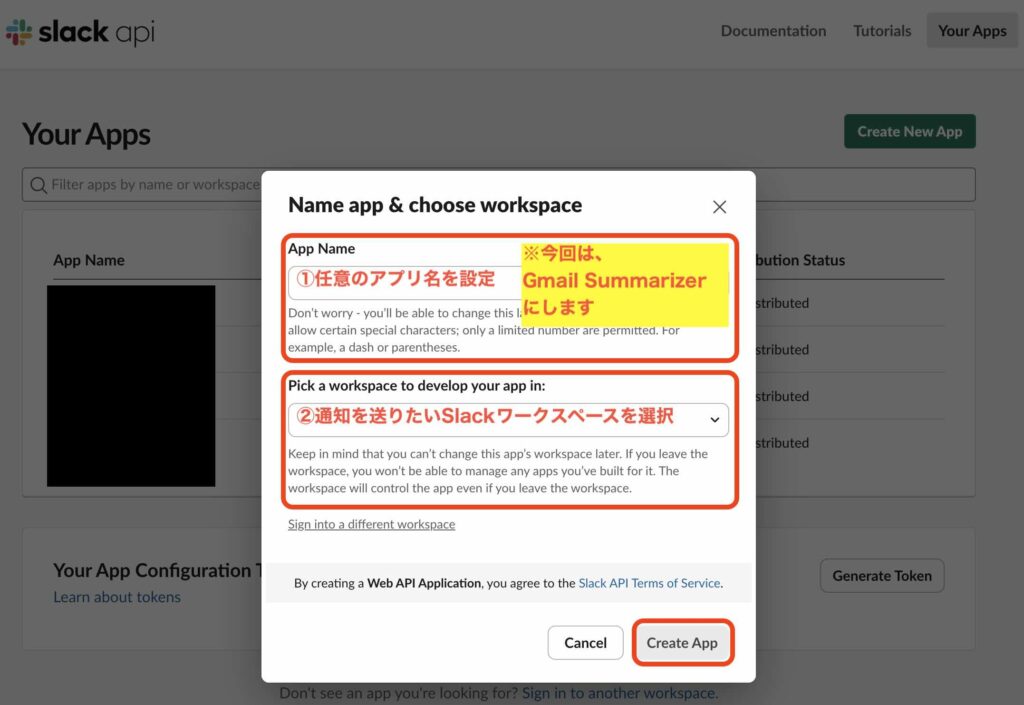Select 'Your Apps' in the top navigation

971,30
